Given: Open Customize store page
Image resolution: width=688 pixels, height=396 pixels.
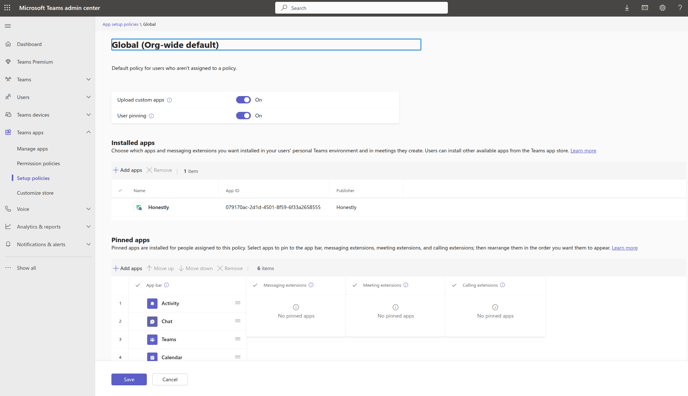Looking at the screenshot, I should (x=35, y=193).
